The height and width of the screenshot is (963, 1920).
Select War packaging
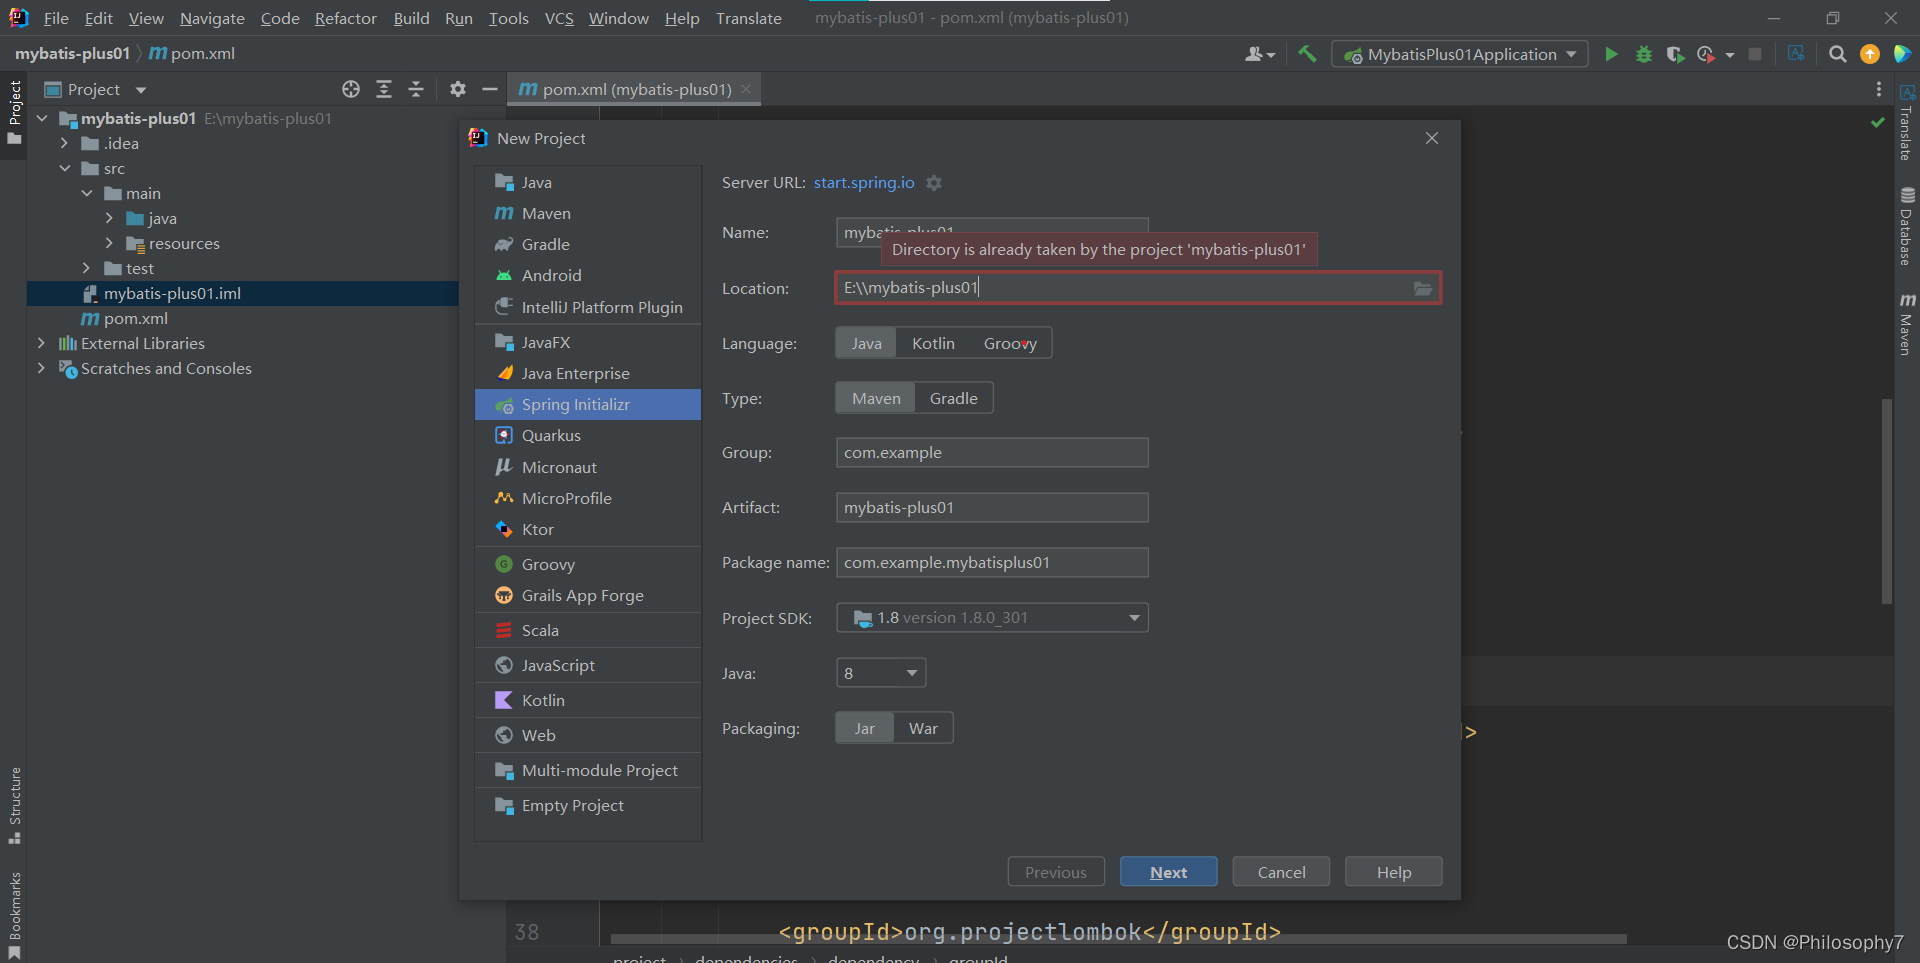[923, 728]
